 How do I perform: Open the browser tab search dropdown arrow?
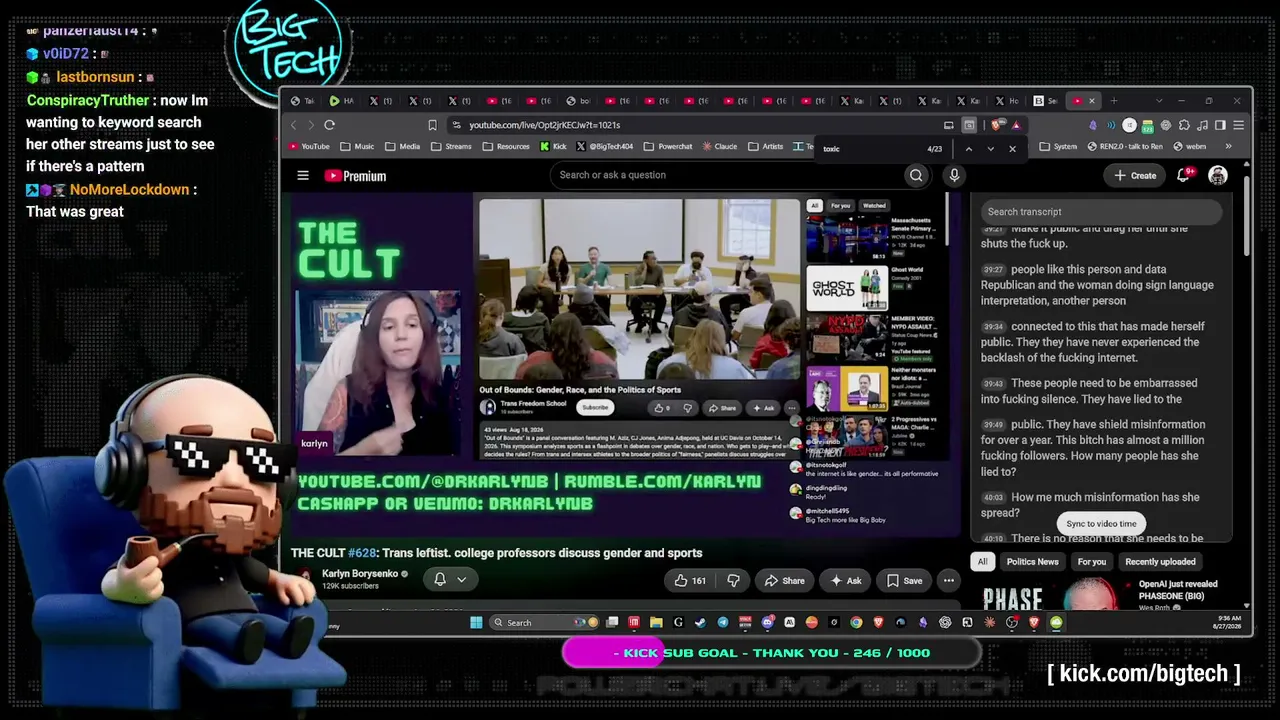coord(1159,101)
